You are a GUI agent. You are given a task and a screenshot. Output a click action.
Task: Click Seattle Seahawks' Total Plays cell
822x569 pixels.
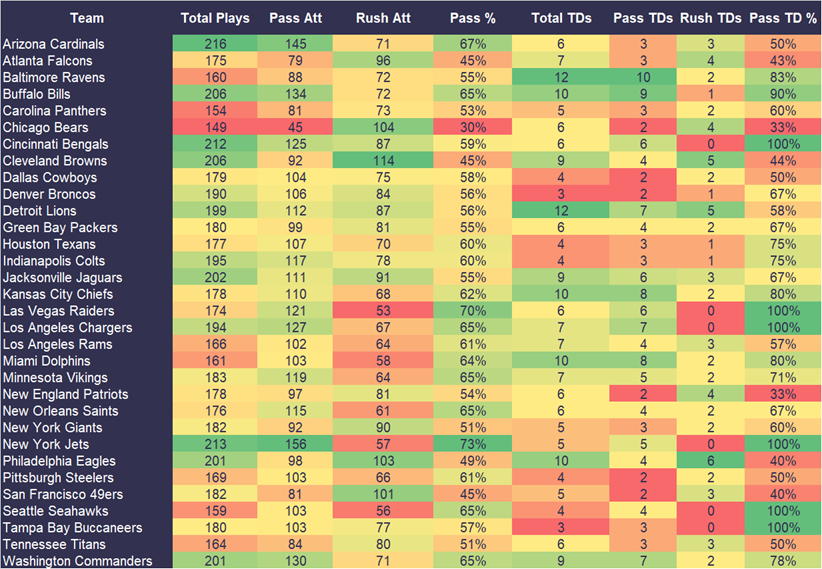[x=215, y=511]
